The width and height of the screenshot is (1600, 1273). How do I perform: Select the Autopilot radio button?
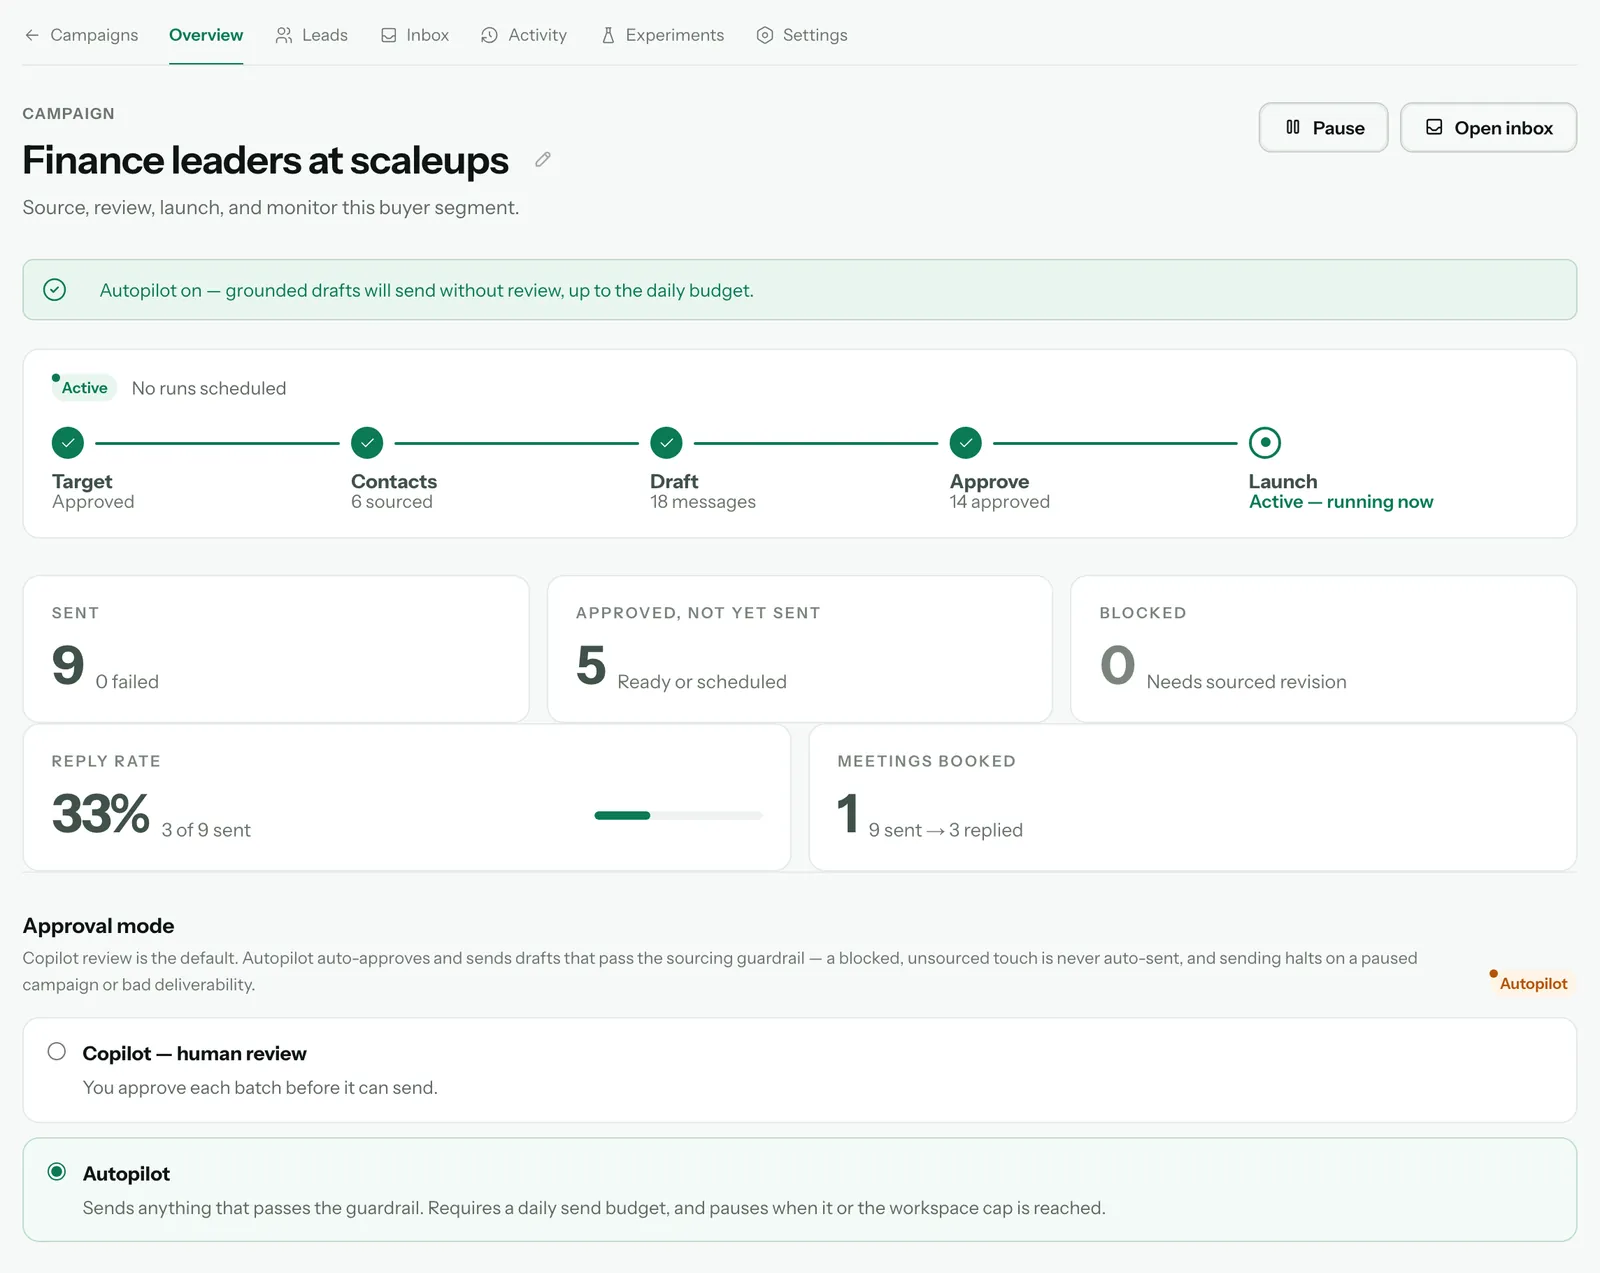57,1171
